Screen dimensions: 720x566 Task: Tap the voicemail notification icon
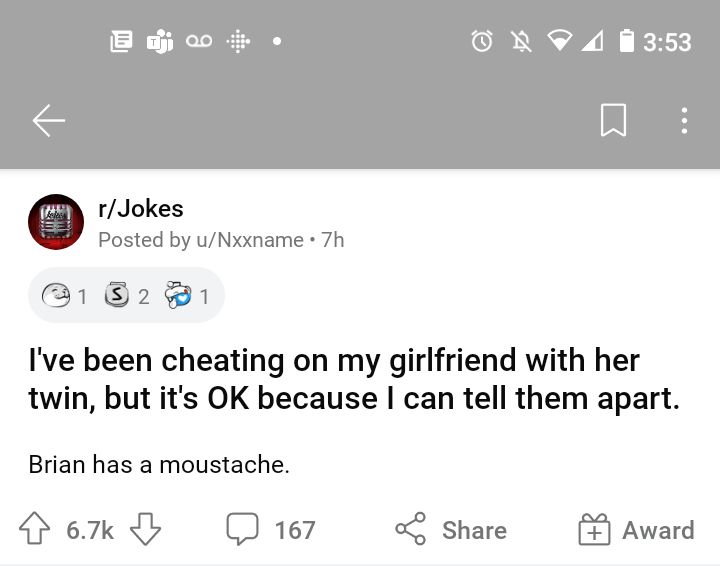pyautogui.click(x=200, y=41)
